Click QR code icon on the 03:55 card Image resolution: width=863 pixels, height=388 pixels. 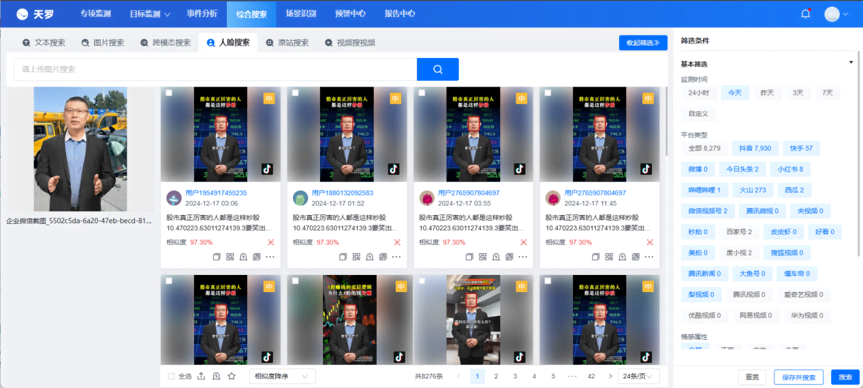pos(483,257)
